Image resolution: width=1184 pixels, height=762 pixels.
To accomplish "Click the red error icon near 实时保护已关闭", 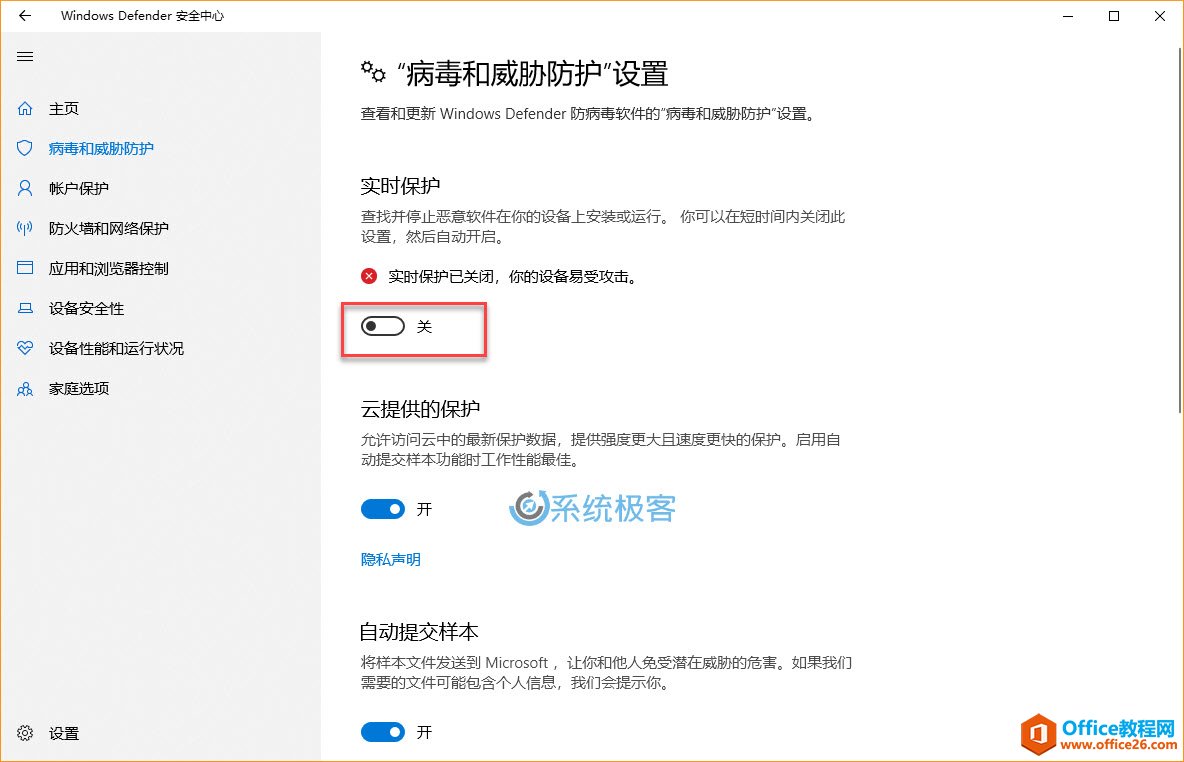I will pos(368,276).
